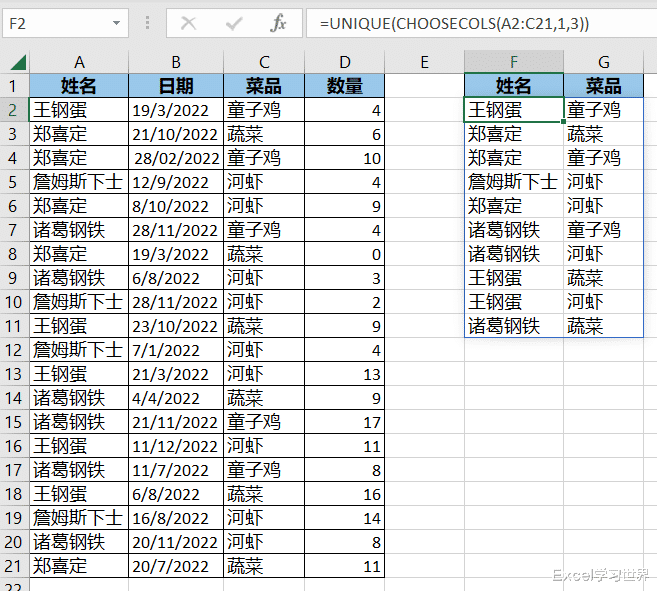This screenshot has width=657, height=591.
Task: Click the formula bar drag handle dots
Action: tap(147, 23)
